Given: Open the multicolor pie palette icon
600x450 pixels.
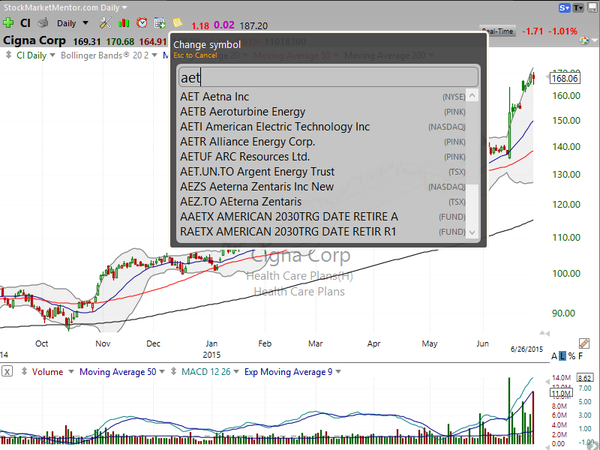Looking at the screenshot, I should 584,40.
